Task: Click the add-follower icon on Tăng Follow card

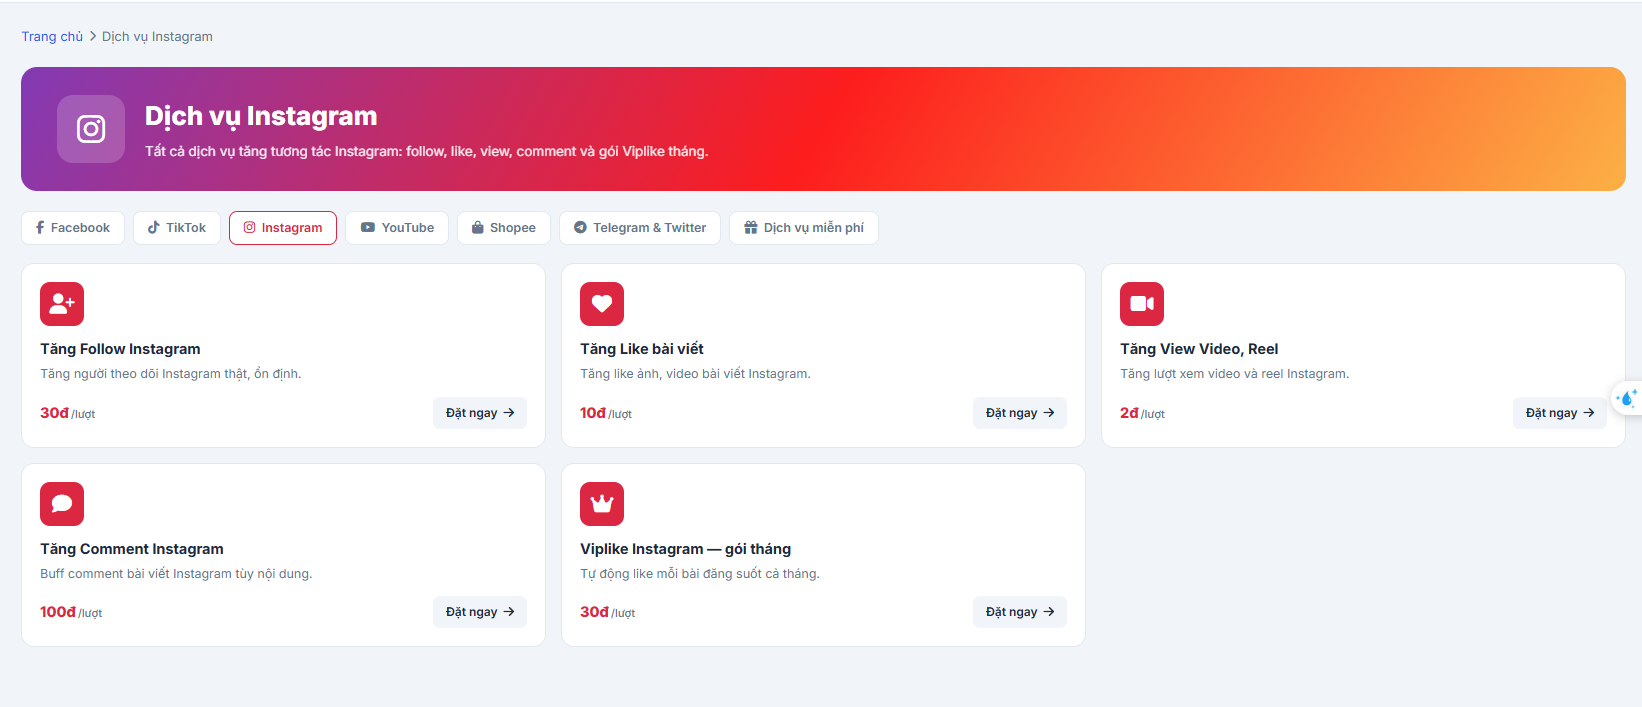Action: [x=62, y=304]
